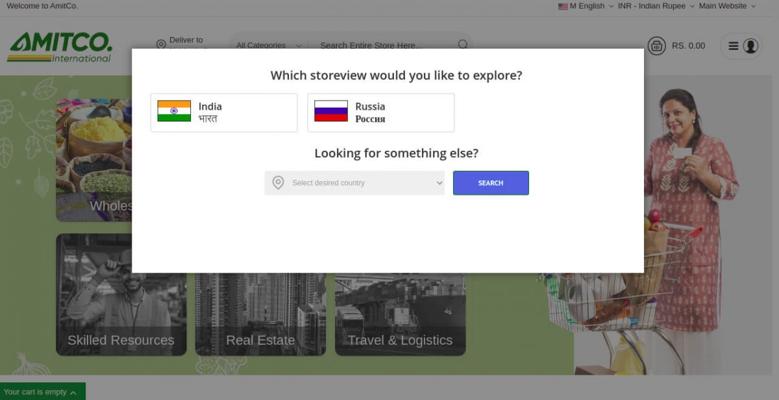Click the Search Entire Store input field
Image resolution: width=779 pixels, height=400 pixels.
point(385,45)
